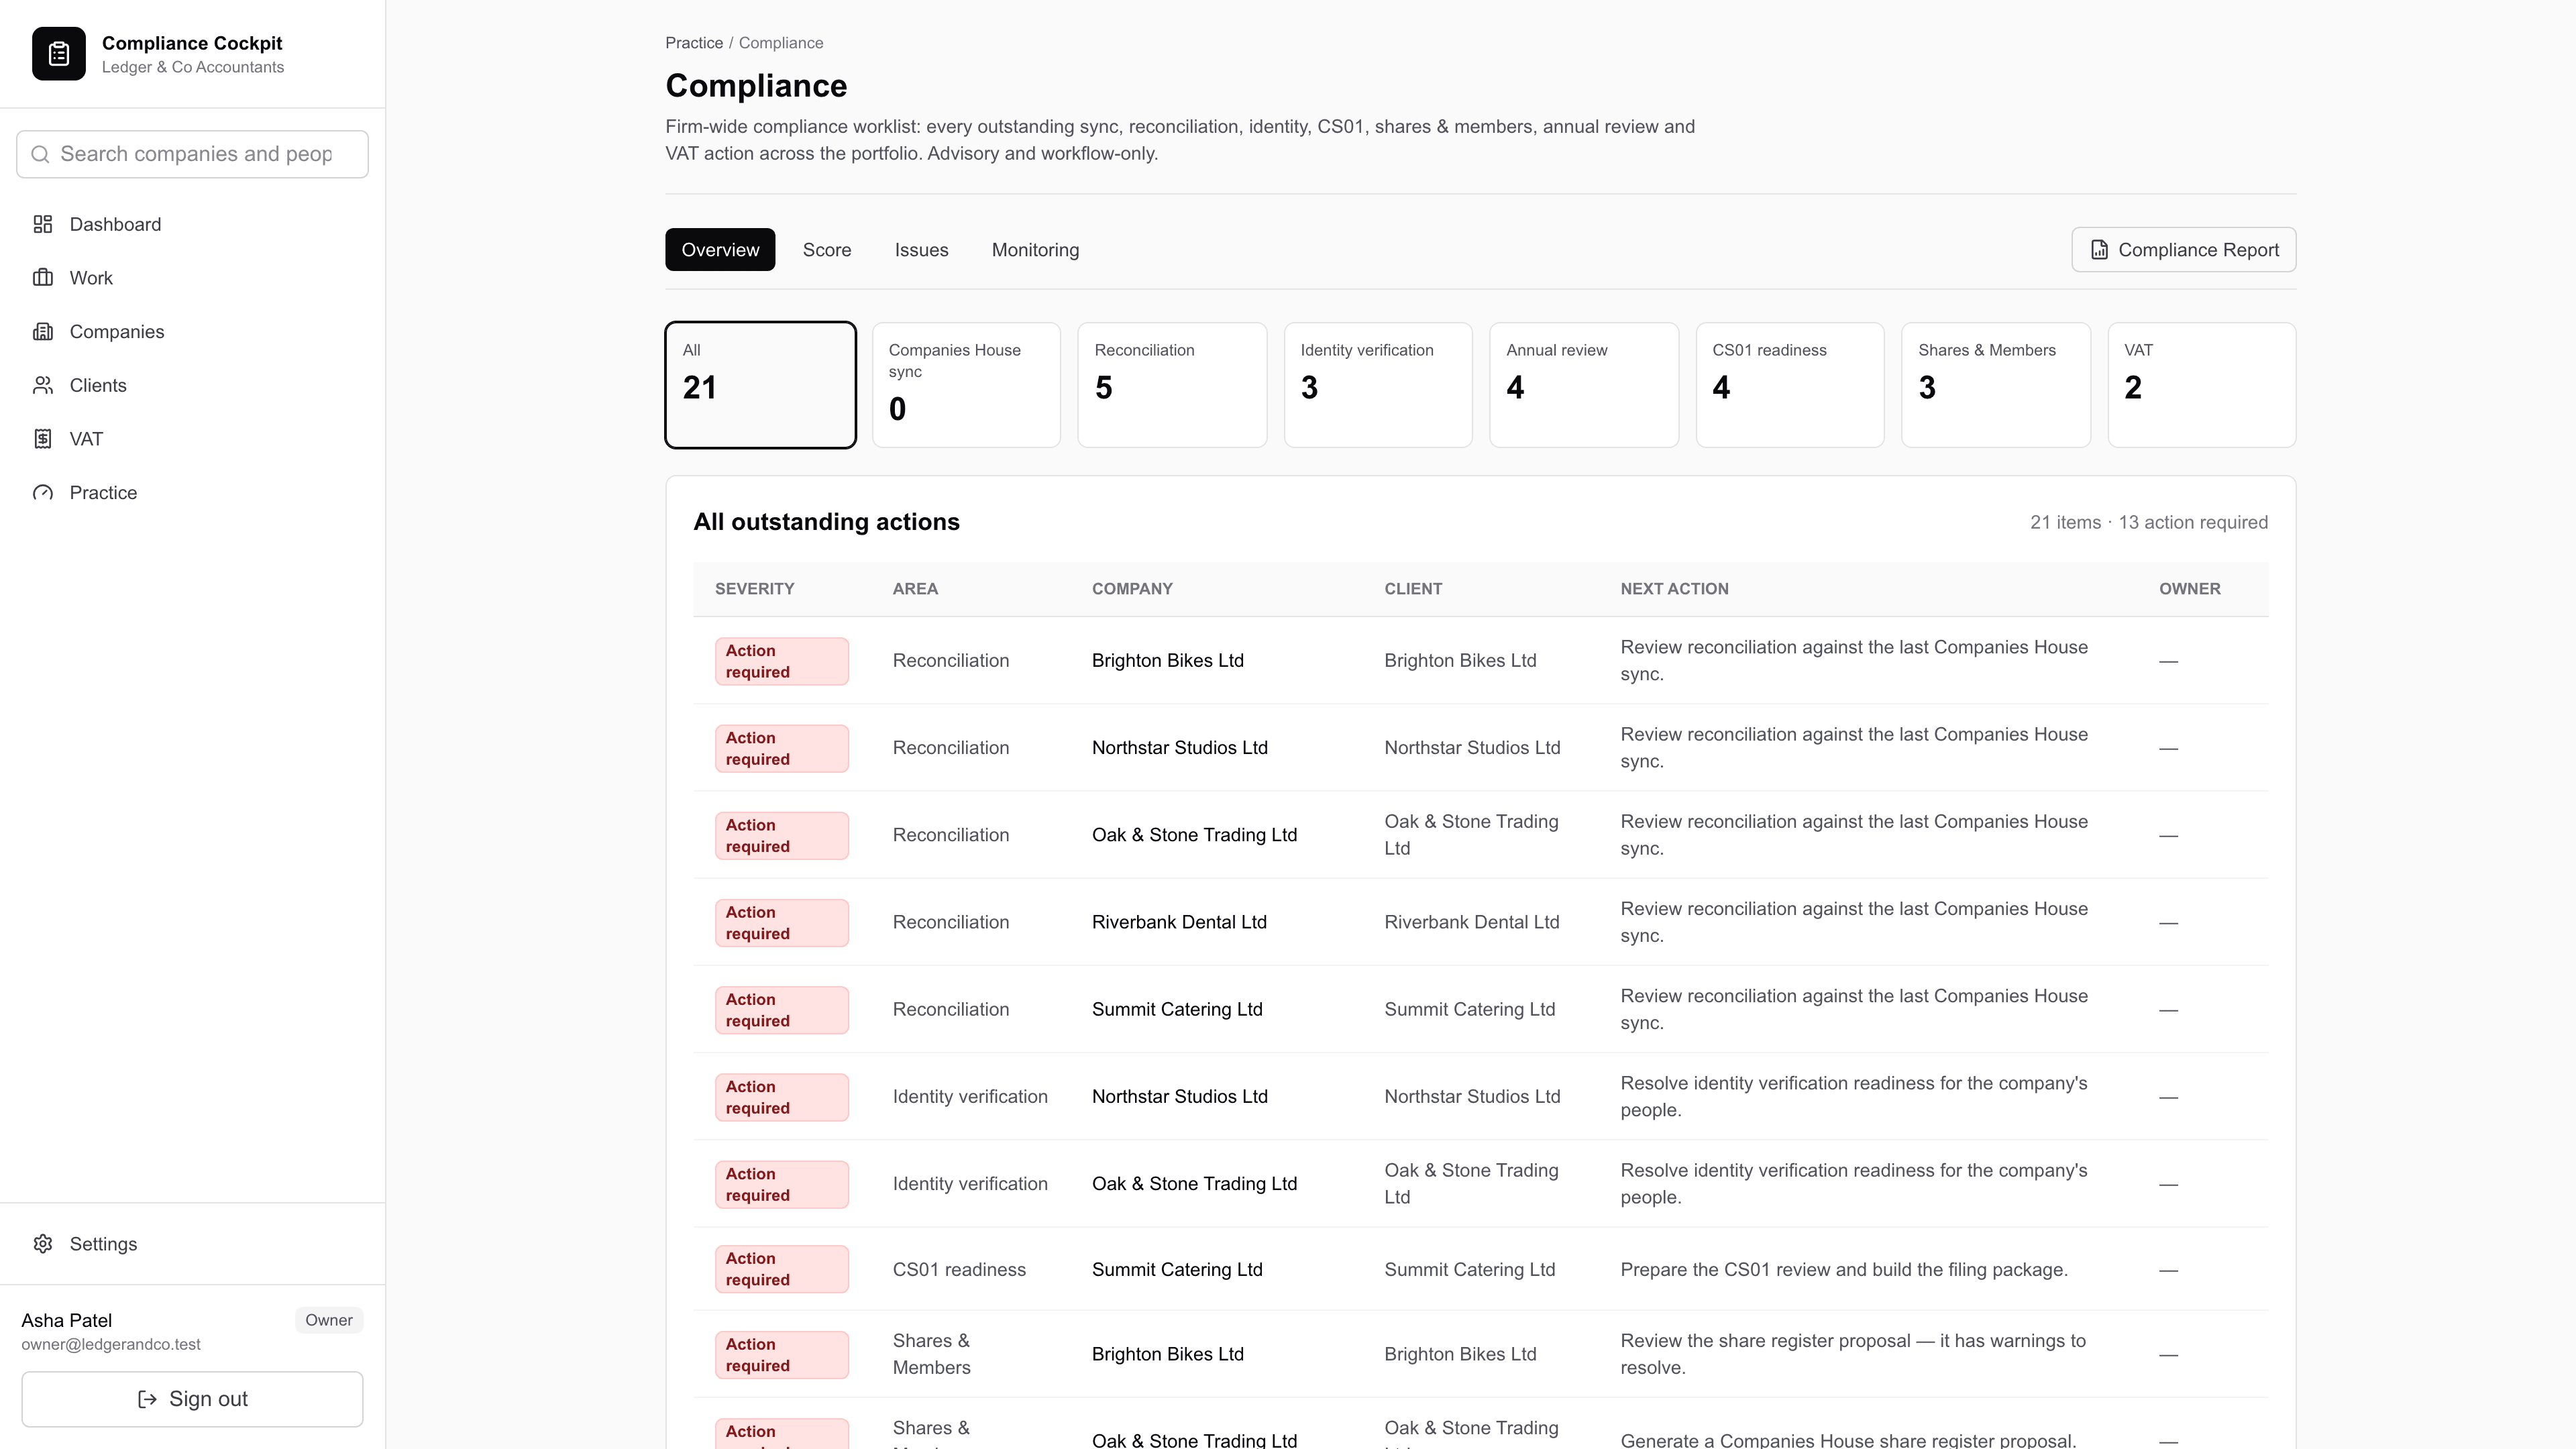This screenshot has width=2576, height=1449.
Task: Switch to the Score tab
Action: point(827,250)
